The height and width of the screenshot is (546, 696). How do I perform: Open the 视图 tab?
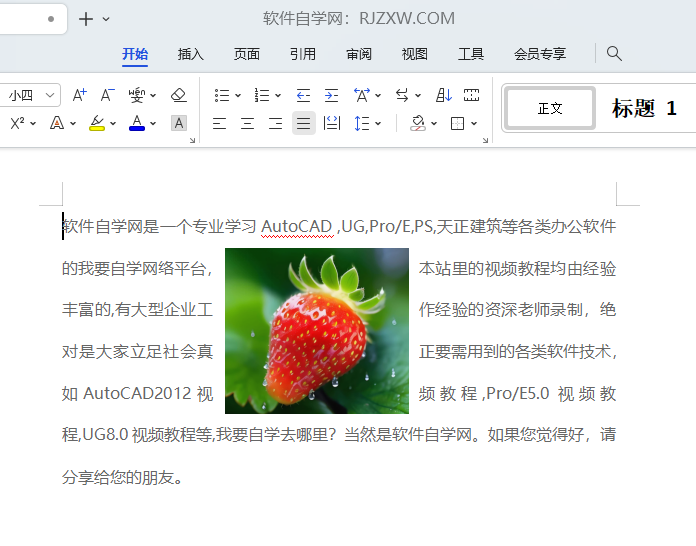415,54
